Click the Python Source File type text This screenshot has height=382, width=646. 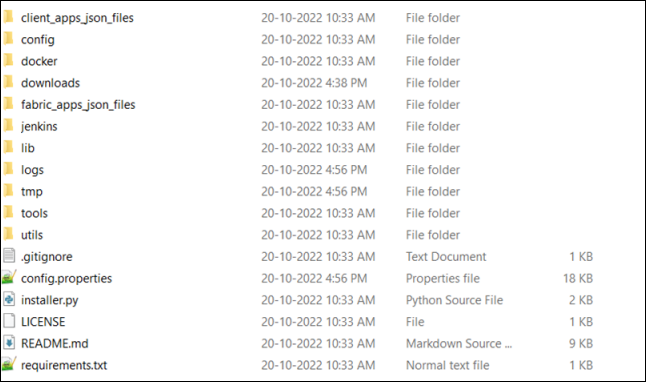[x=454, y=300]
